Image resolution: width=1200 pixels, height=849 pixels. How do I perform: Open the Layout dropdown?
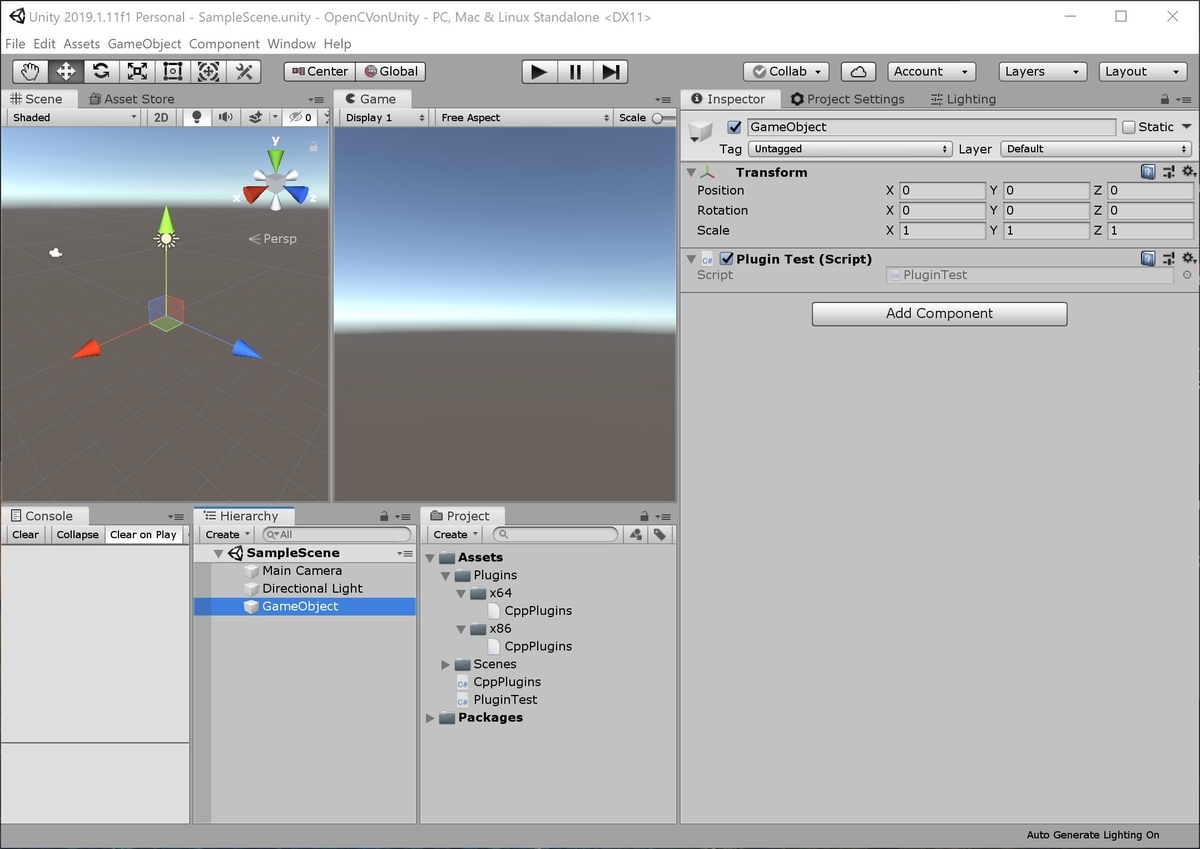coord(1143,71)
